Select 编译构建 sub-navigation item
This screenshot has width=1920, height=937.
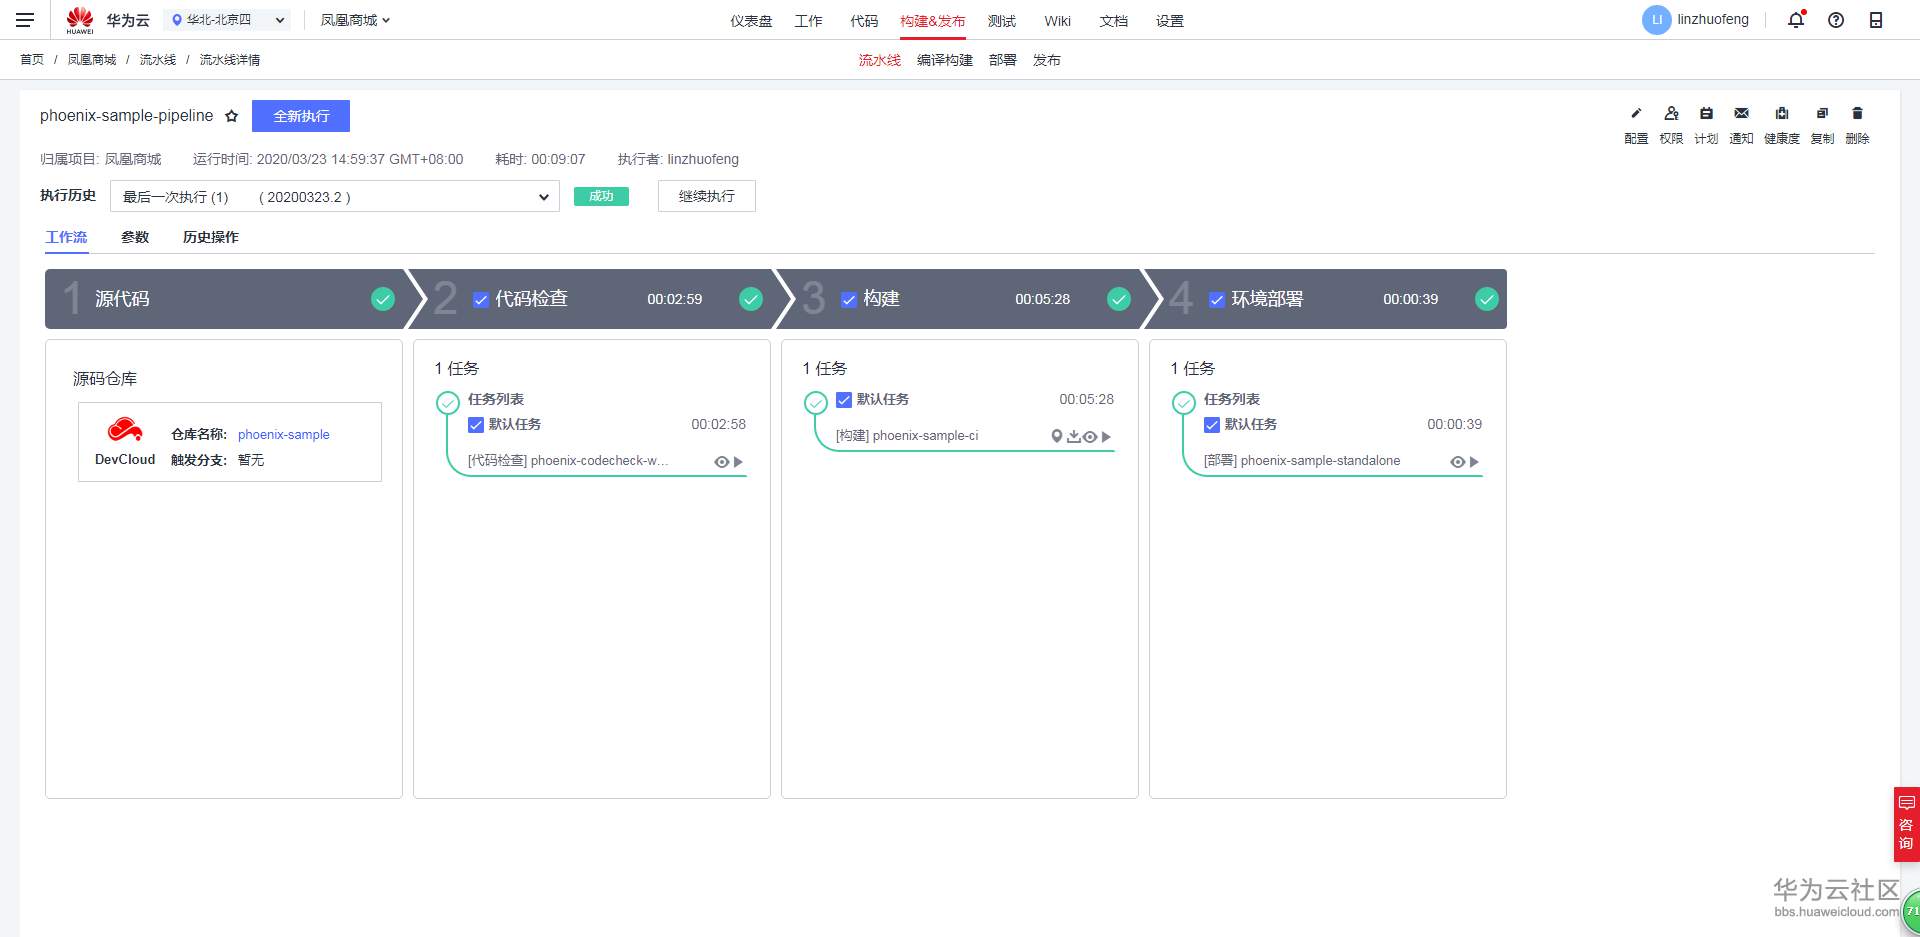pyautogui.click(x=945, y=60)
